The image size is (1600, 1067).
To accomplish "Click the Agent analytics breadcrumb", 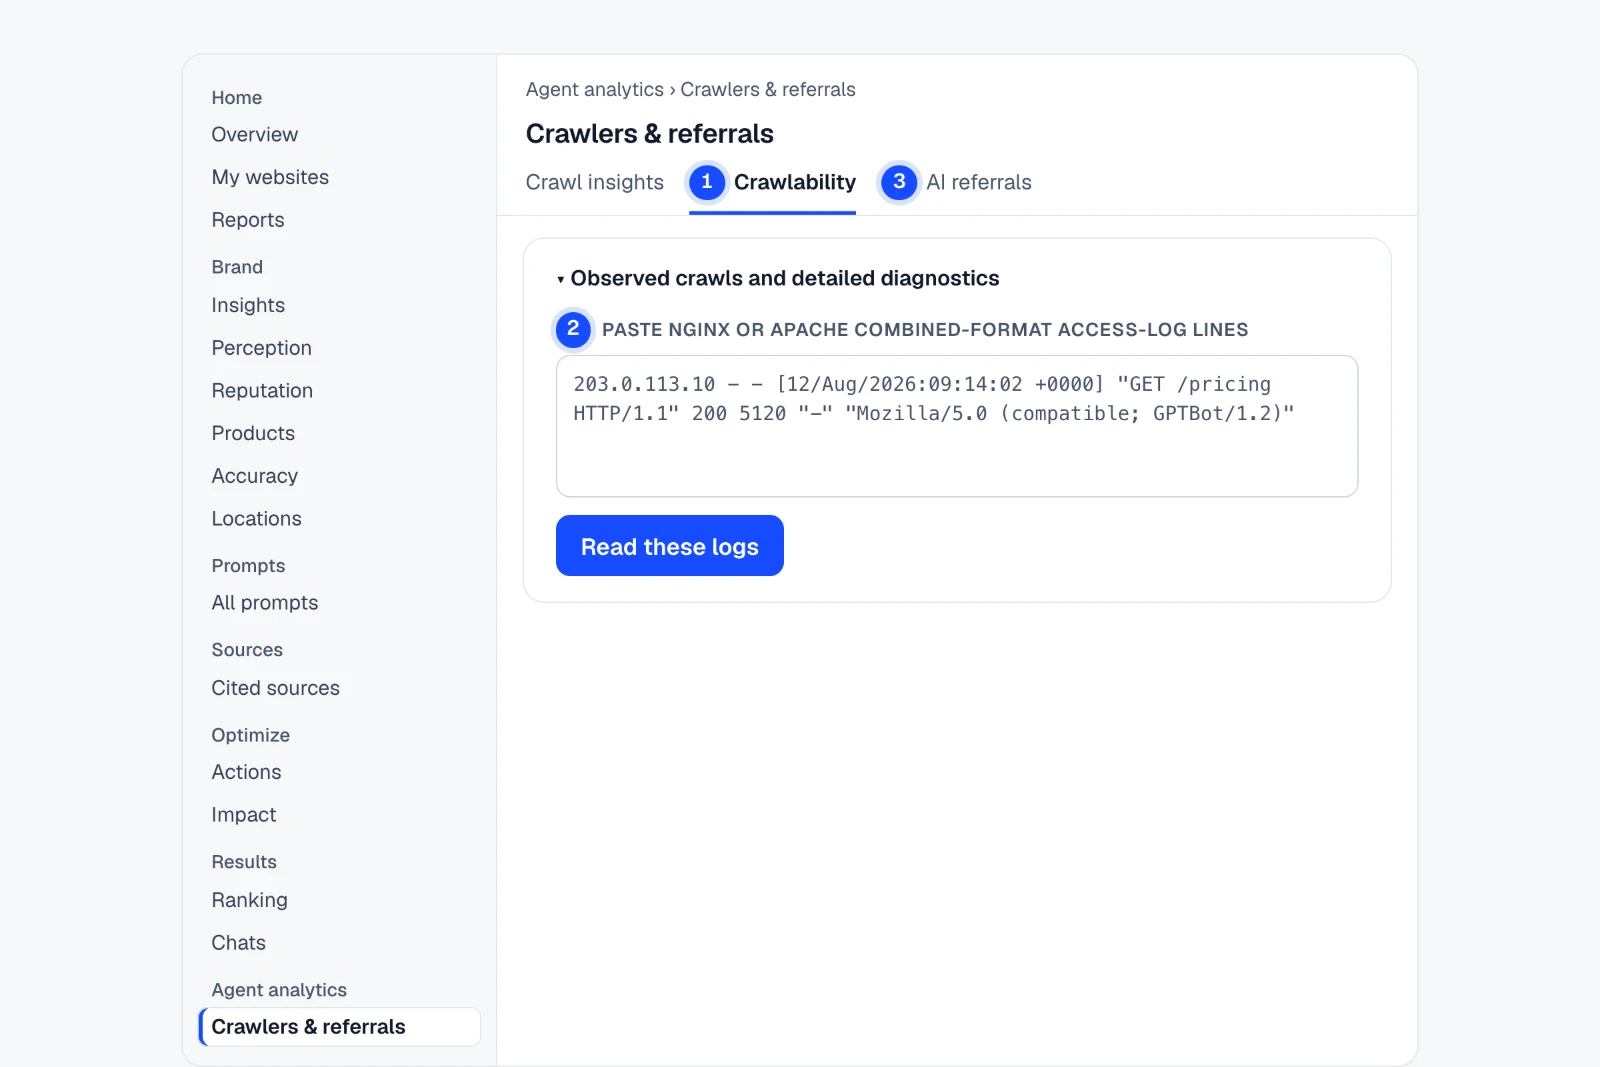I will 595,89.
